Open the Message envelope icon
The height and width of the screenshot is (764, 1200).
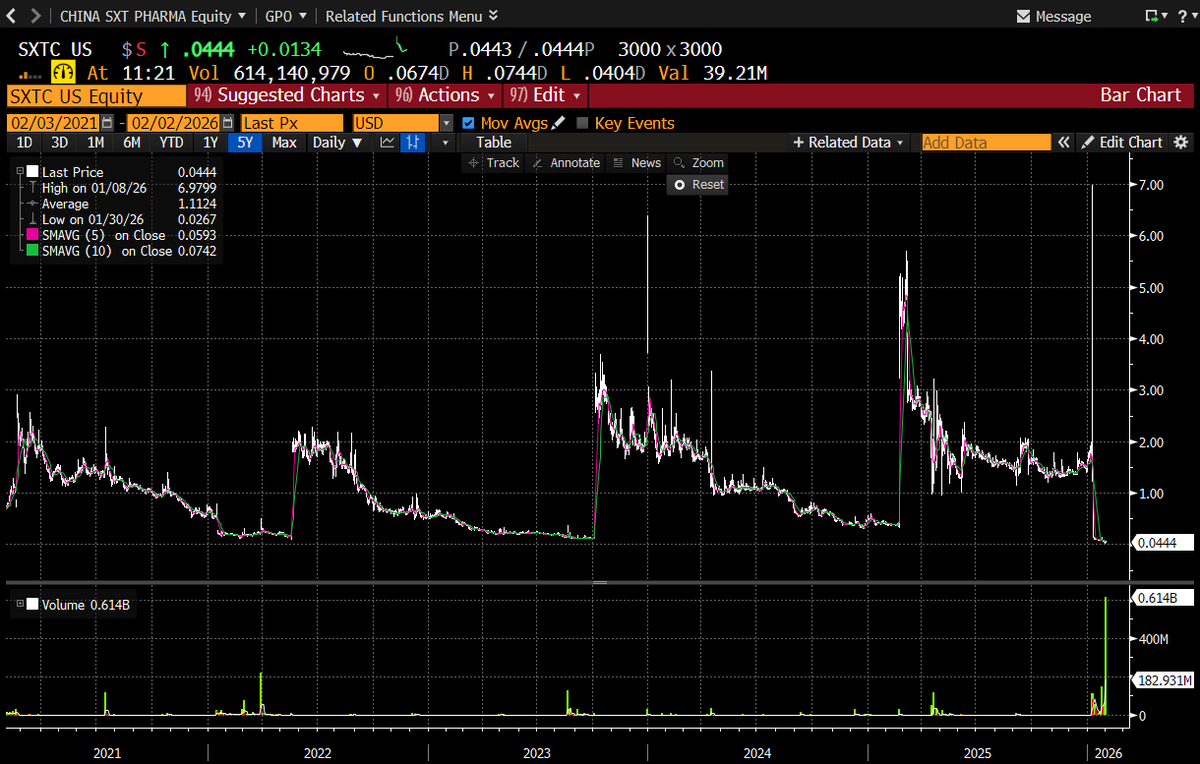[x=1023, y=16]
